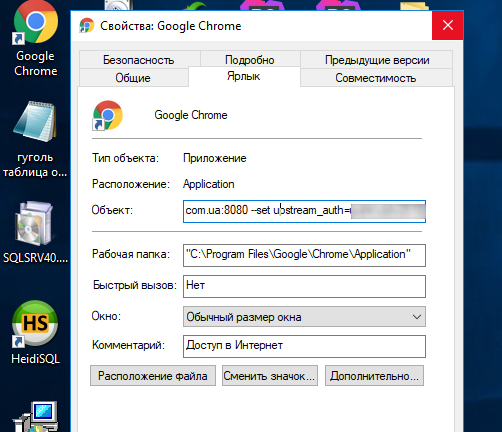Viewport: 502px width, 432px height.
Task: Open the Общие tab
Action: (x=133, y=78)
